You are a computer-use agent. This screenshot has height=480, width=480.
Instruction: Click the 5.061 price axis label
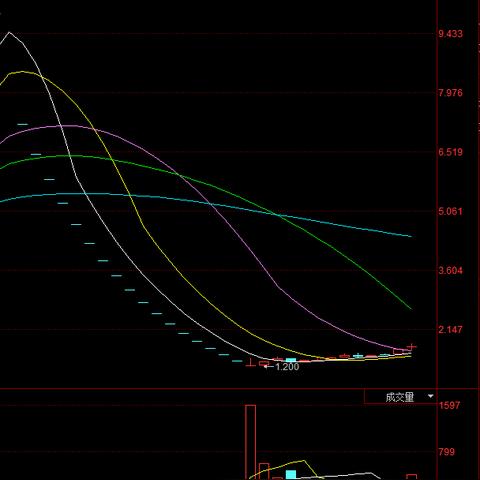(x=450, y=211)
